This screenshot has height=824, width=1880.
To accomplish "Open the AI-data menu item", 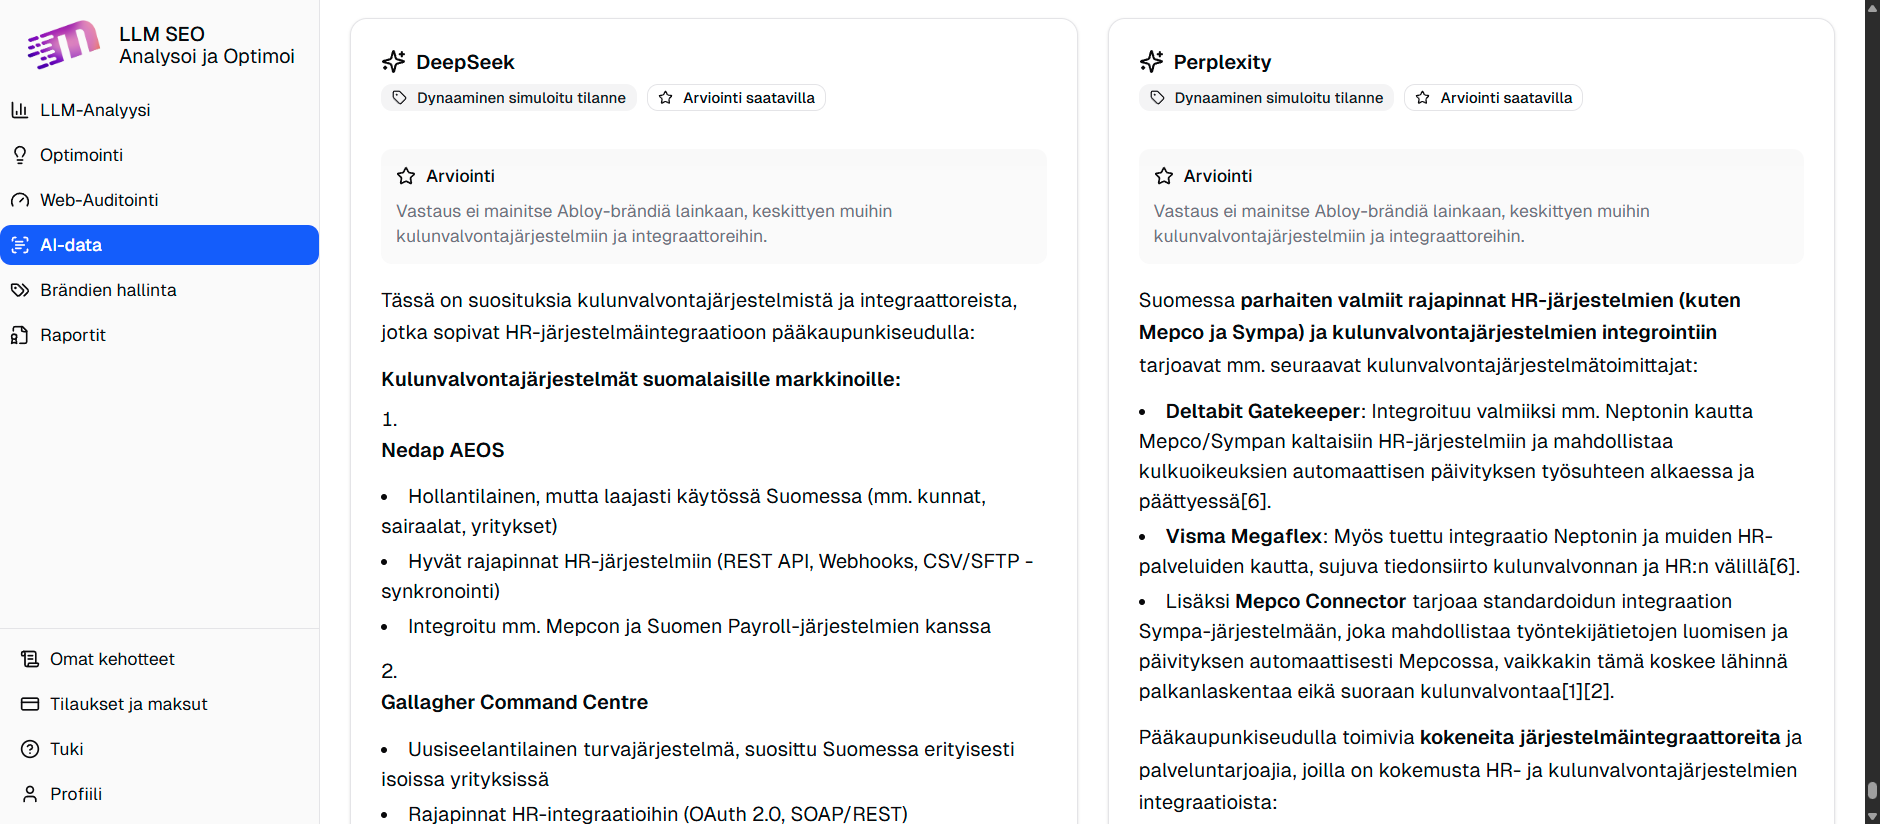I will (159, 245).
